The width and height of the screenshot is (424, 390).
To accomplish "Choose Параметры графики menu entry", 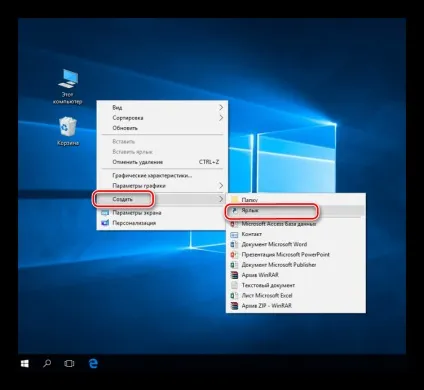I will pos(162,185).
